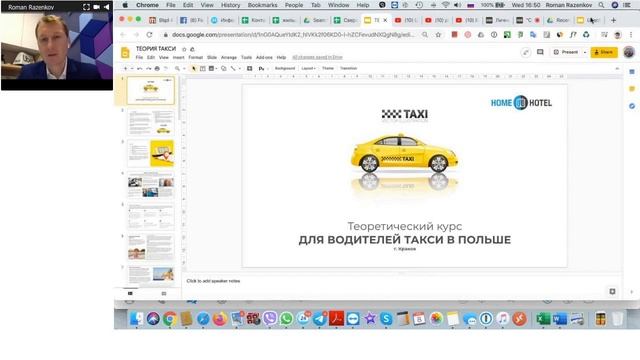Open Telegram from the Dock
This screenshot has height=360, width=640.
click(x=320, y=319)
